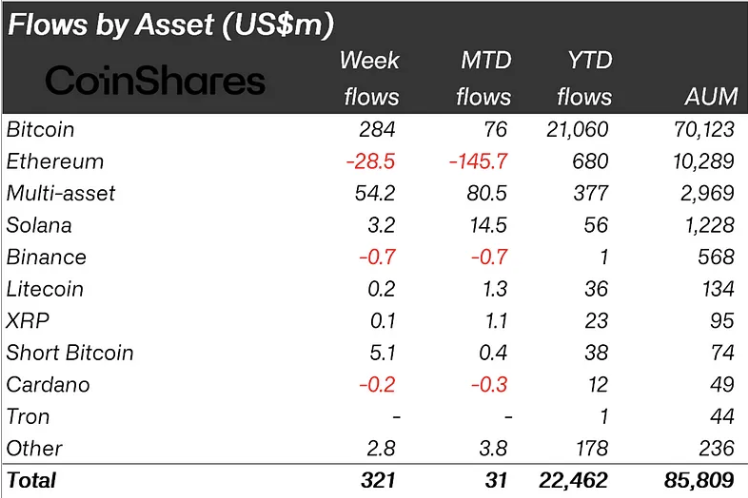Select the XRP row label
The image size is (748, 498).
(x=28, y=321)
